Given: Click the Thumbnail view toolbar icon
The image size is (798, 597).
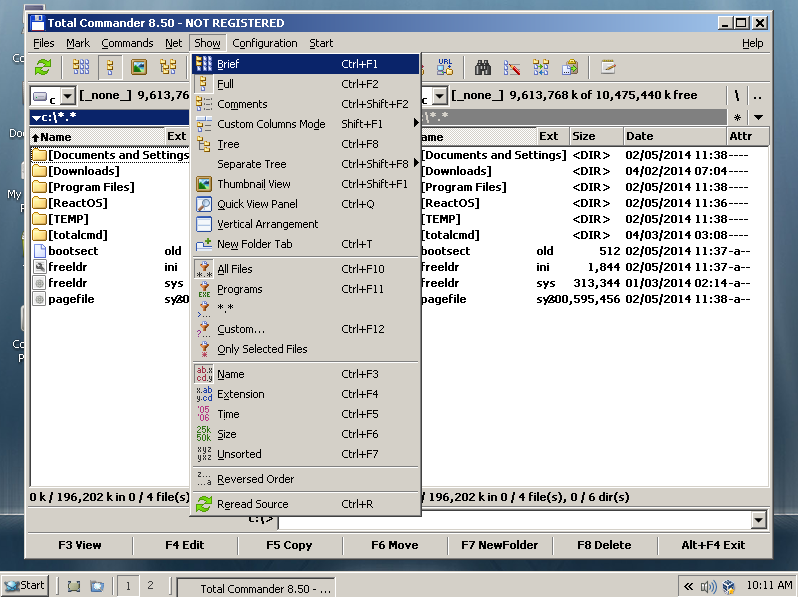Looking at the screenshot, I should pyautogui.click(x=138, y=67).
